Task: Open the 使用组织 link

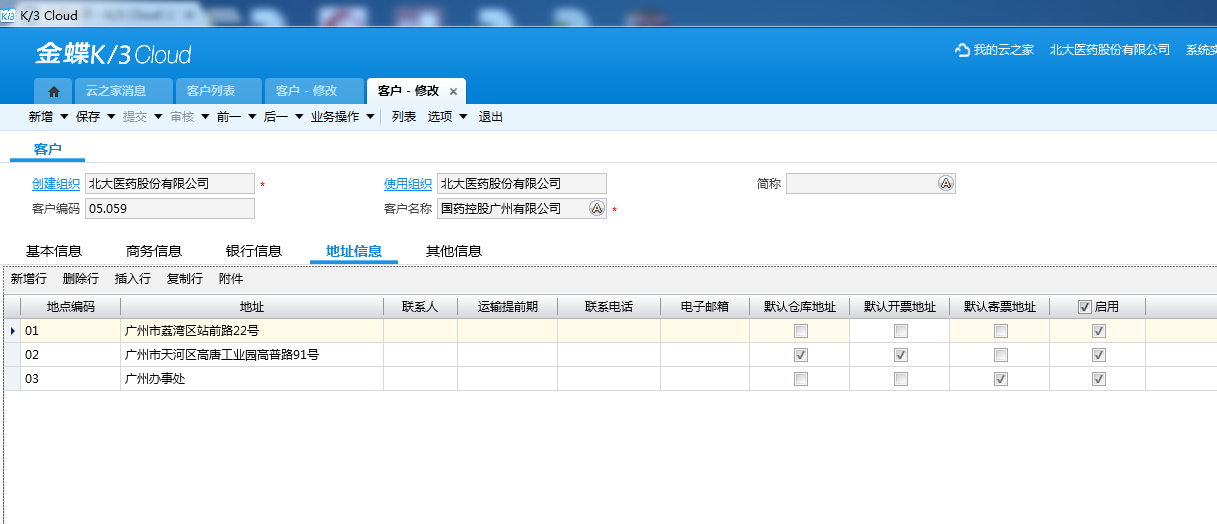Action: tap(408, 184)
